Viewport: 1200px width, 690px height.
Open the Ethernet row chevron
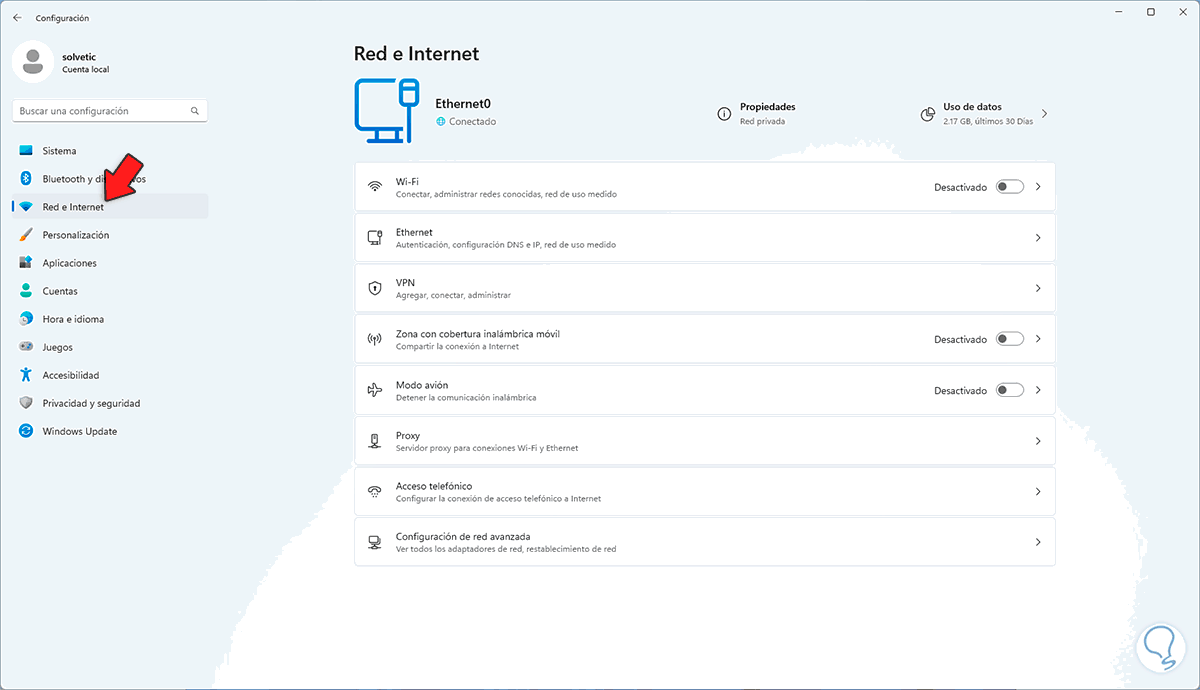[1038, 238]
